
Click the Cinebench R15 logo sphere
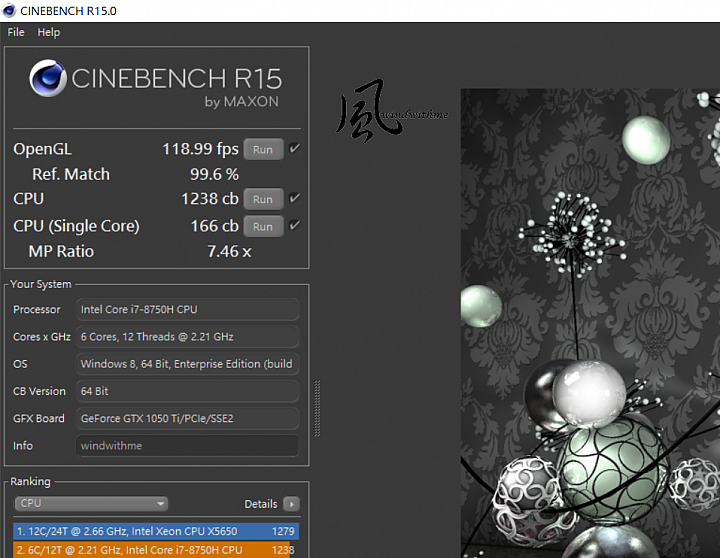(x=48, y=78)
